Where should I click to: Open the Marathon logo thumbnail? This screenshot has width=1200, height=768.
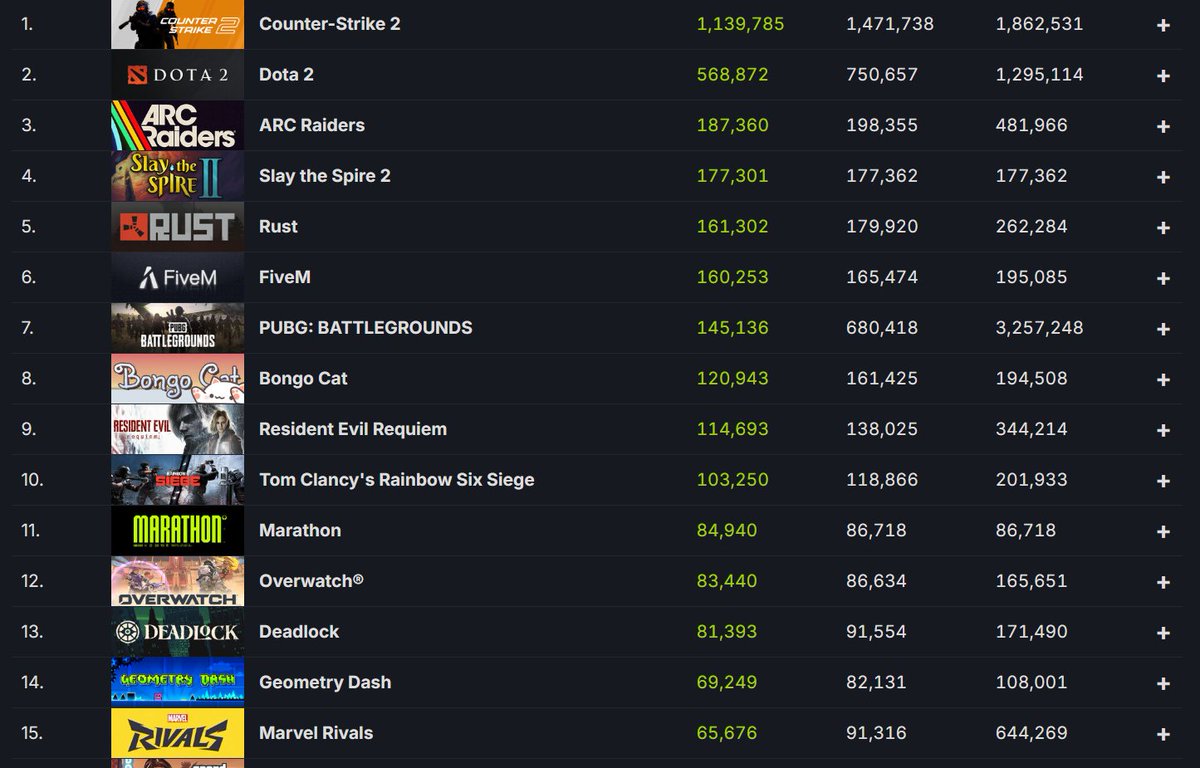[x=177, y=530]
